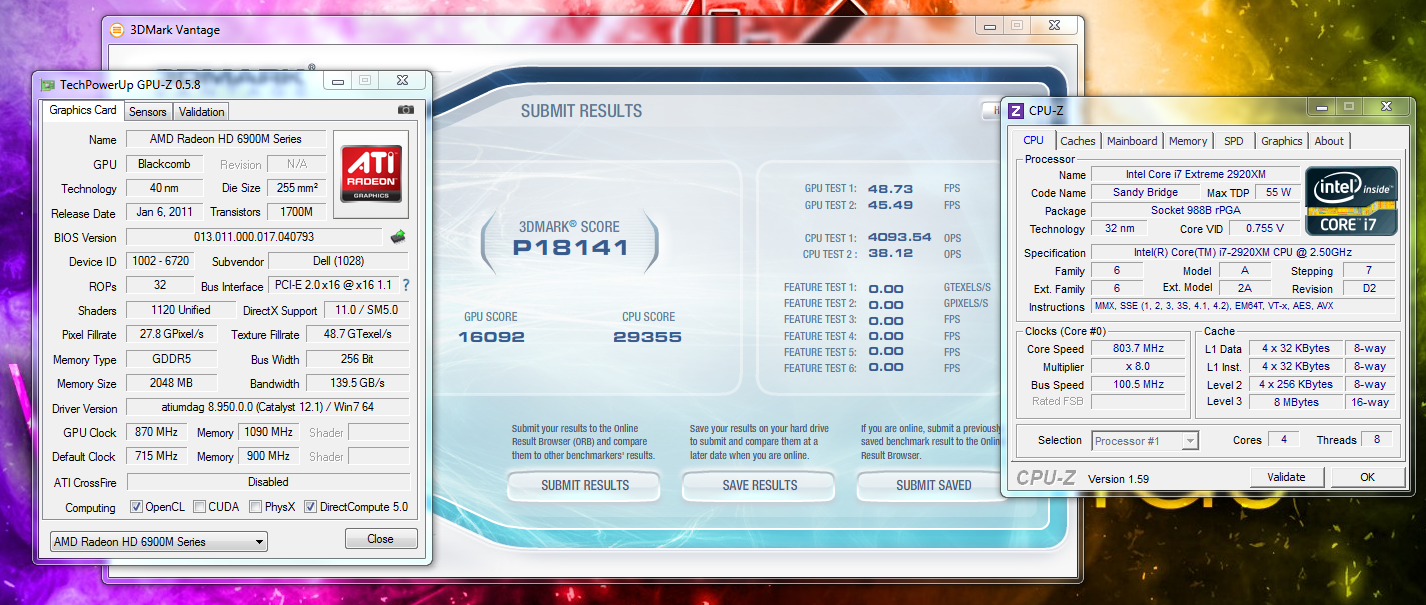Click the Package value Socket 988B rPGA
Screen dimensions: 1426x605
pos(1196,211)
